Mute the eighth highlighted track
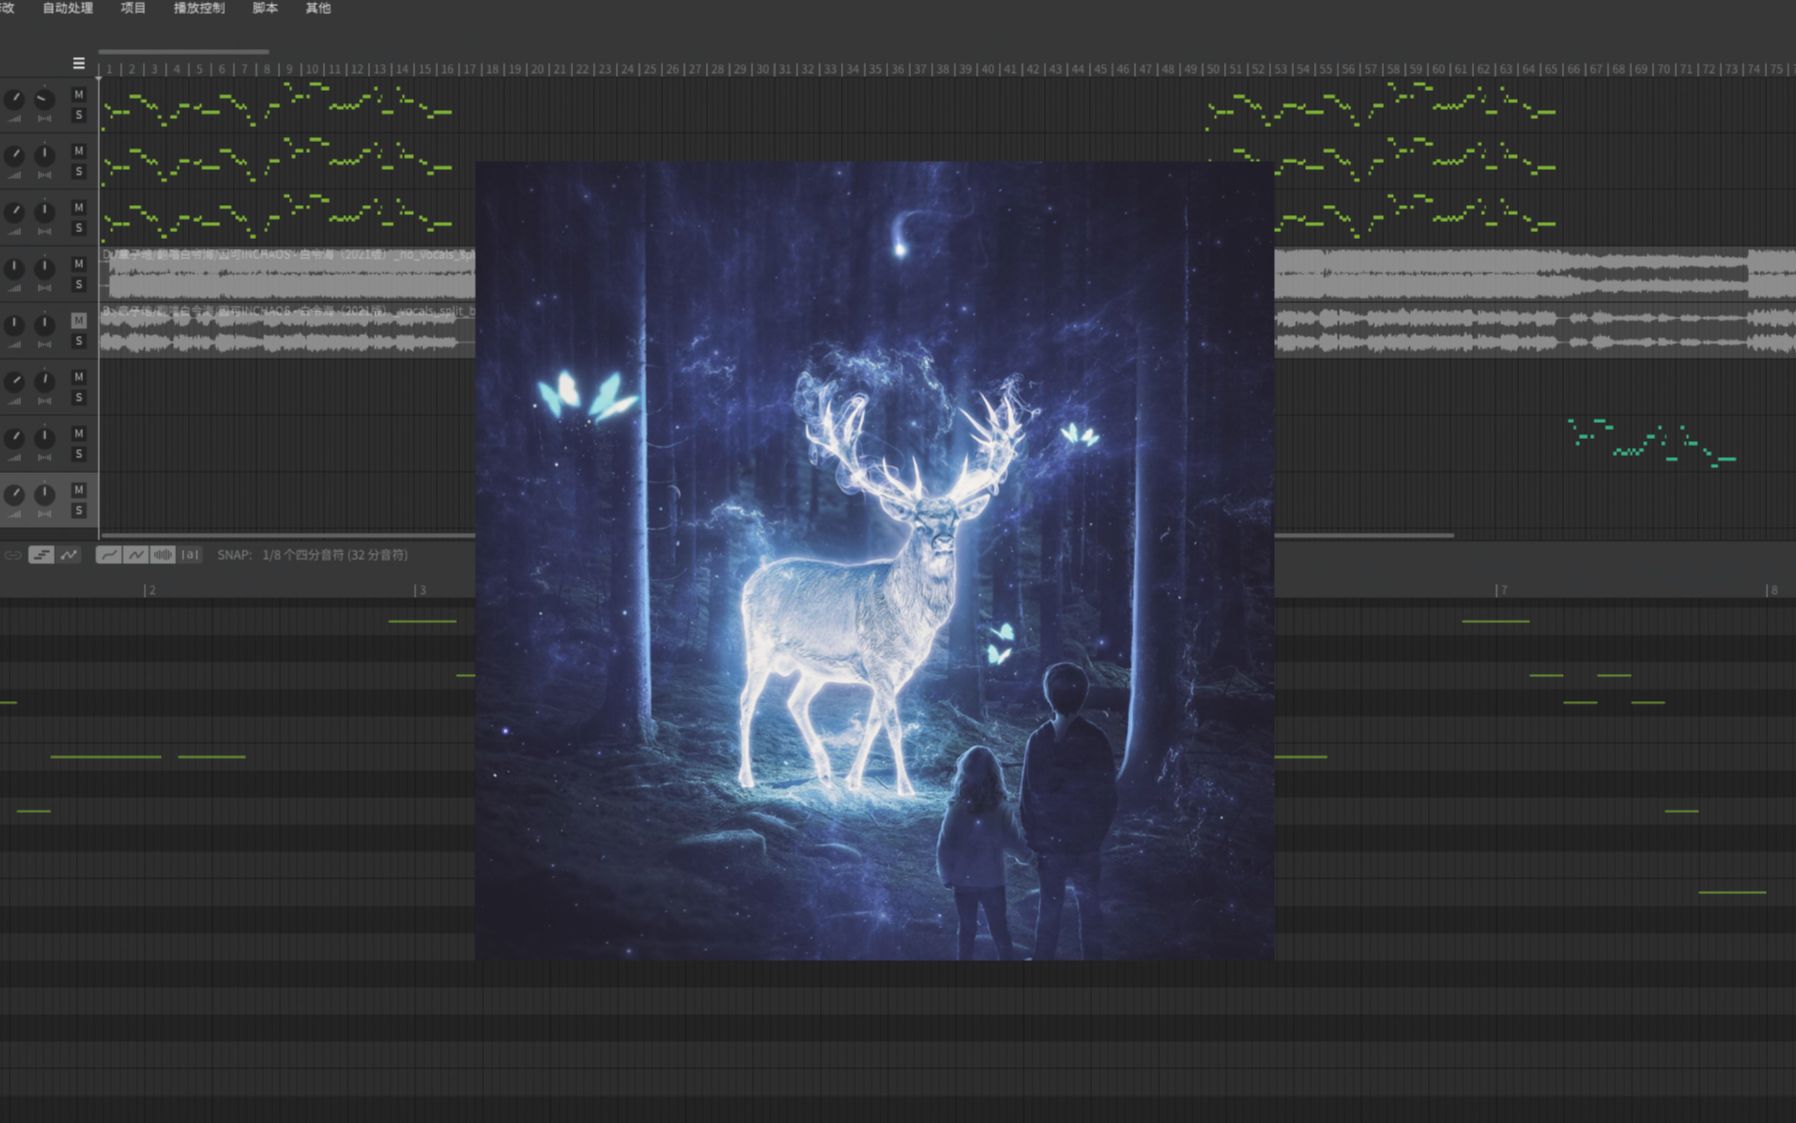Image resolution: width=1796 pixels, height=1123 pixels. tap(79, 490)
